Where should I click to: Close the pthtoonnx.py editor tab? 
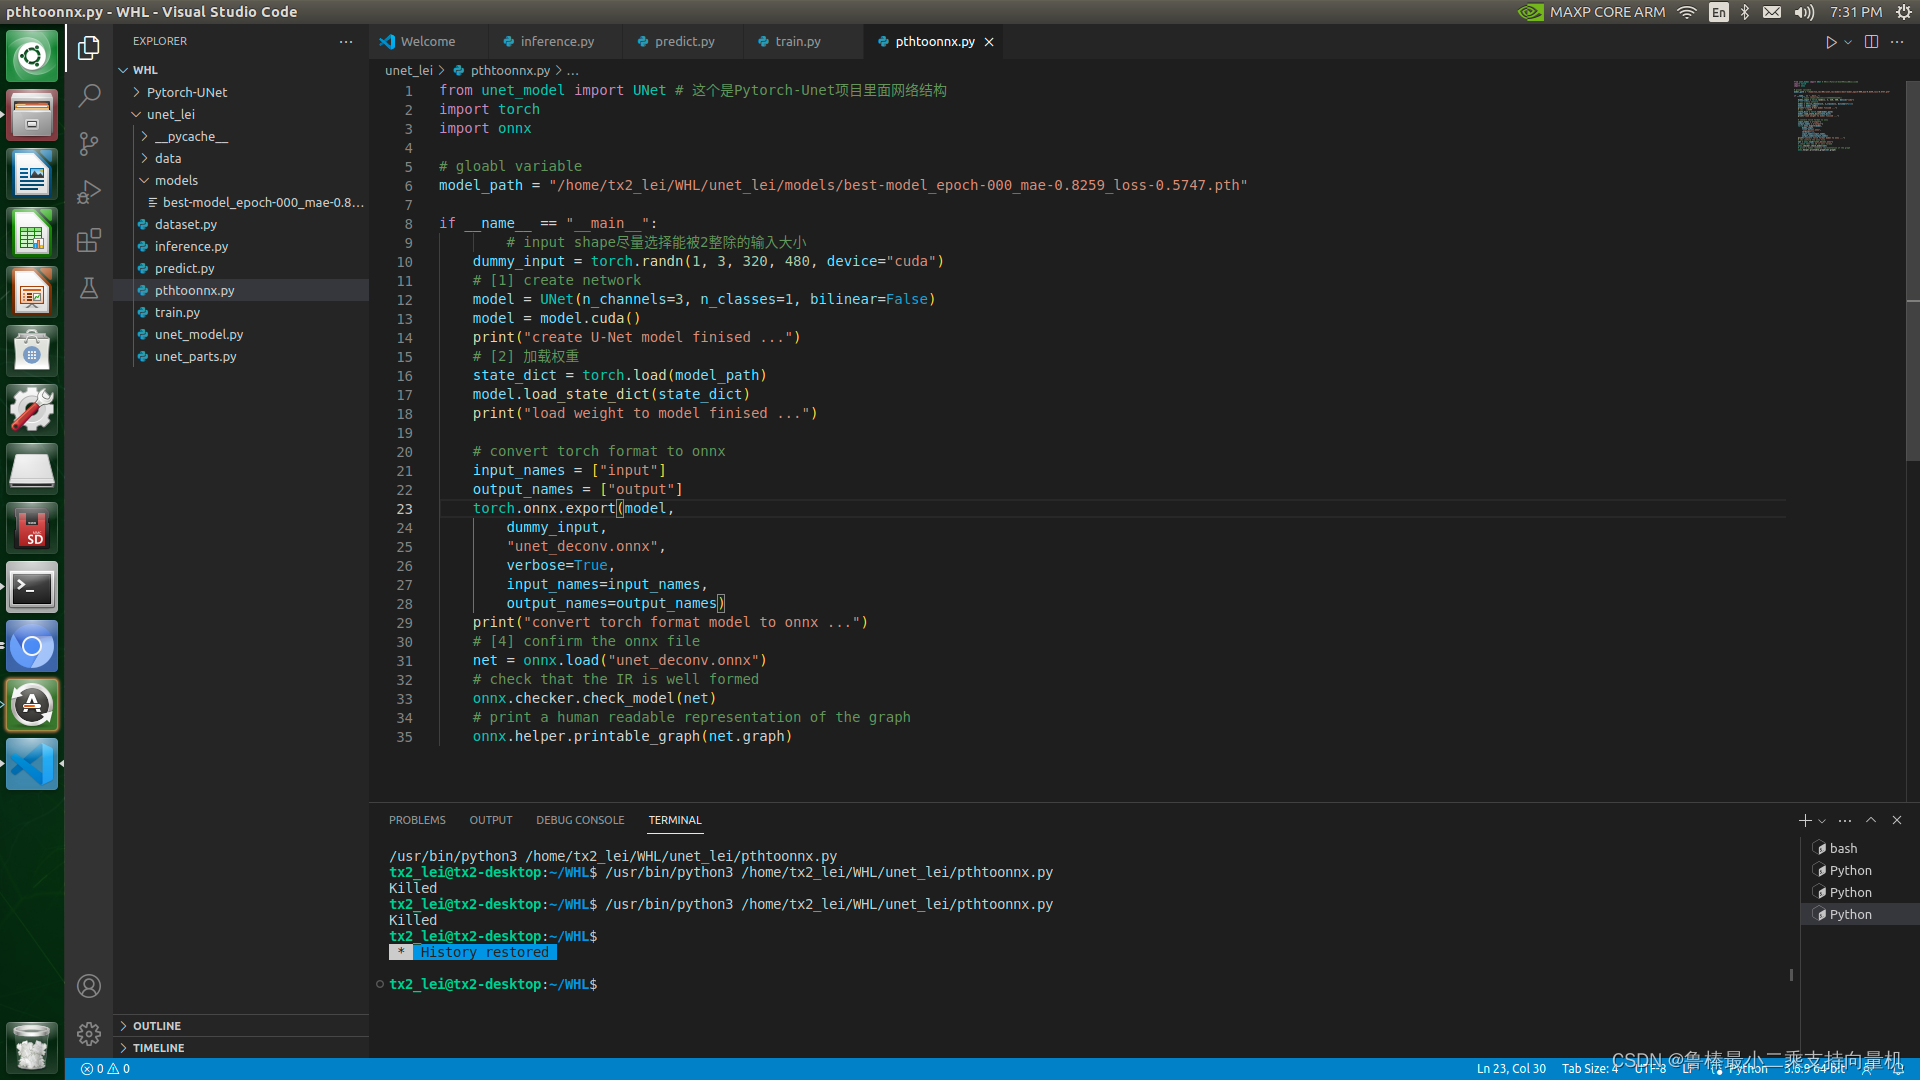(x=989, y=42)
